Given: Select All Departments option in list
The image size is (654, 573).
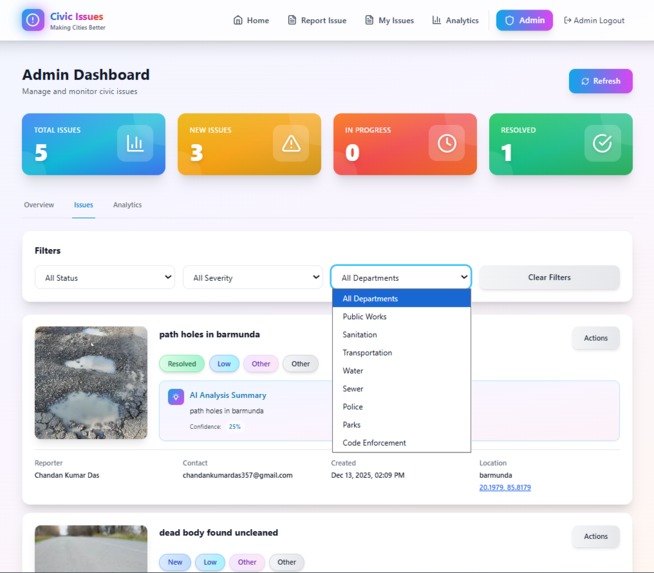Looking at the screenshot, I should pyautogui.click(x=401, y=299).
